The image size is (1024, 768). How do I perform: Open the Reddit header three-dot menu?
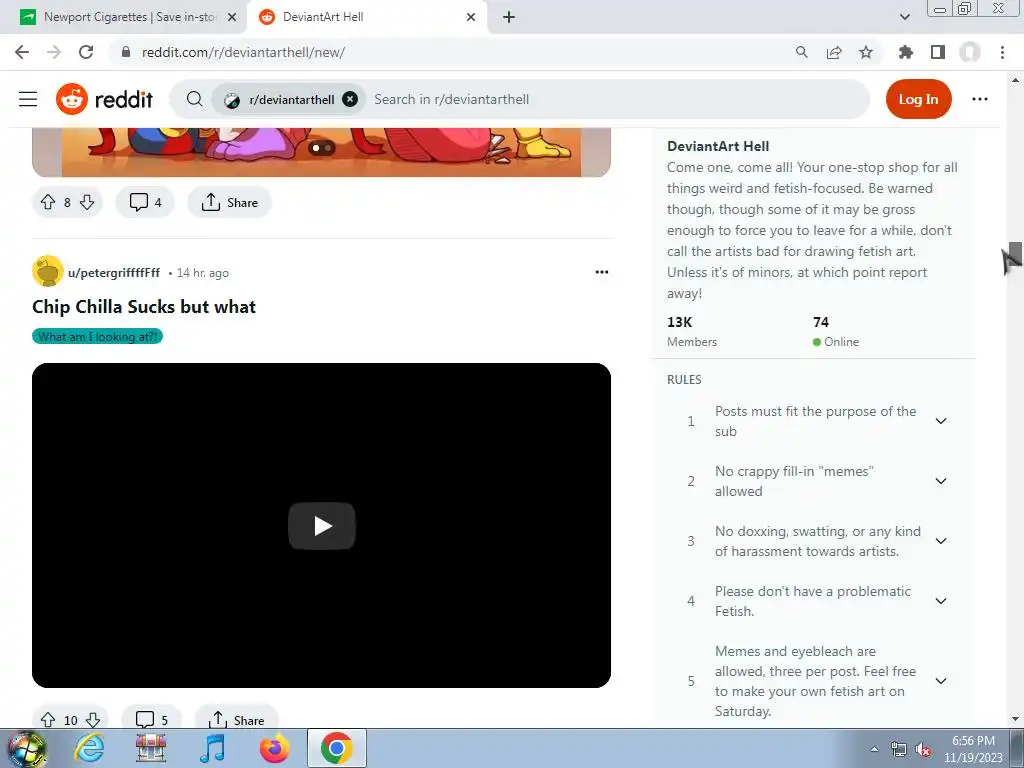pos(980,99)
